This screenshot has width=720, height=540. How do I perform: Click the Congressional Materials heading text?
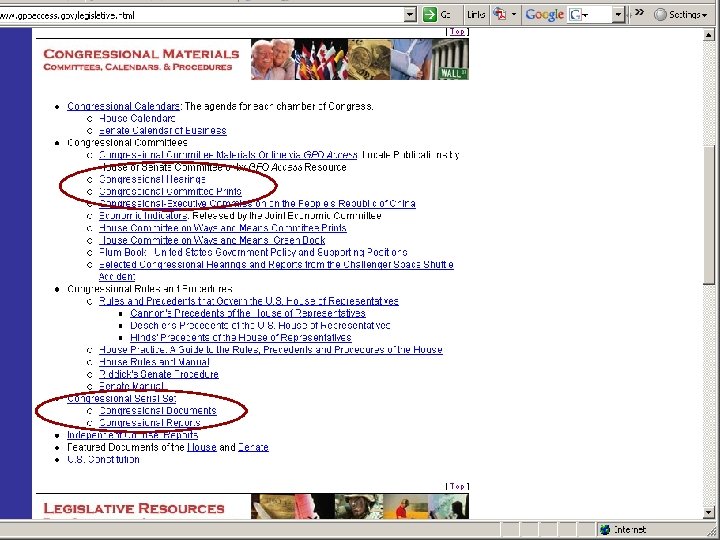pyautogui.click(x=141, y=54)
